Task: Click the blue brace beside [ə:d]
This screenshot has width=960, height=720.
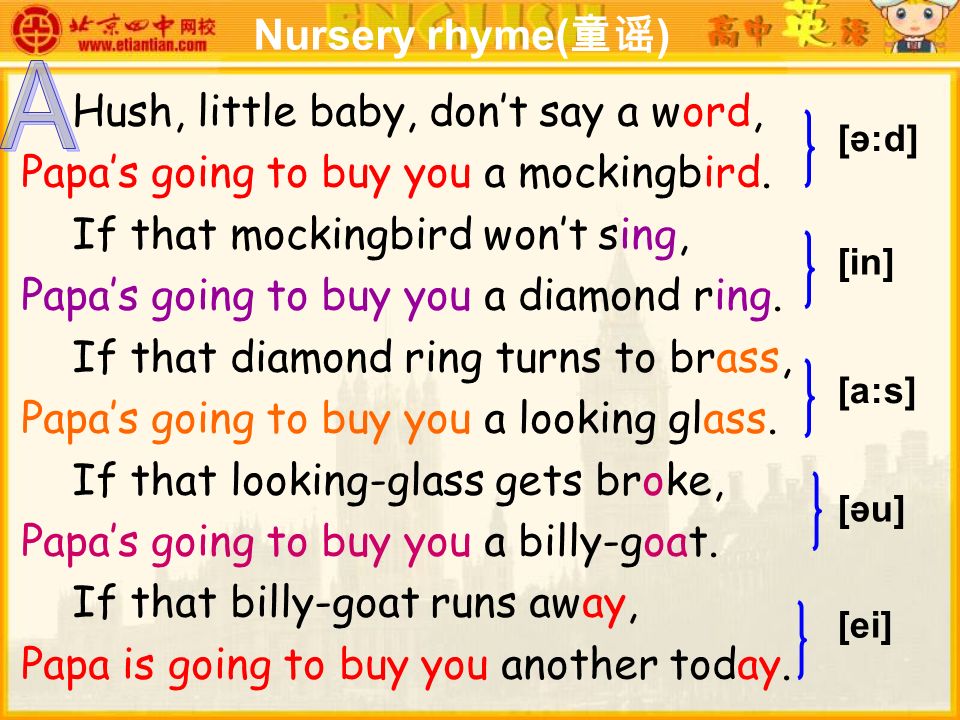Action: pos(810,149)
